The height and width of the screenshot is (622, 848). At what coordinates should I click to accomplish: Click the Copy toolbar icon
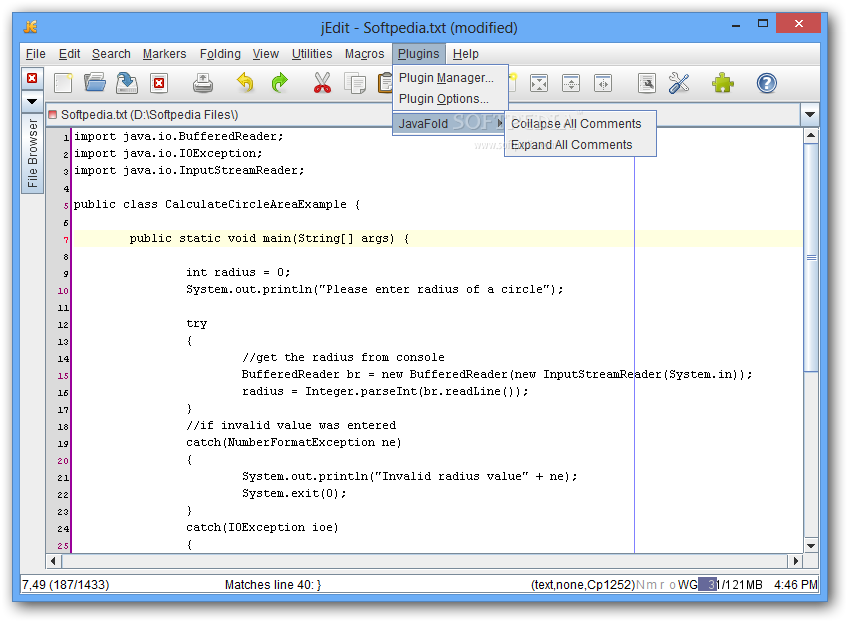click(355, 83)
